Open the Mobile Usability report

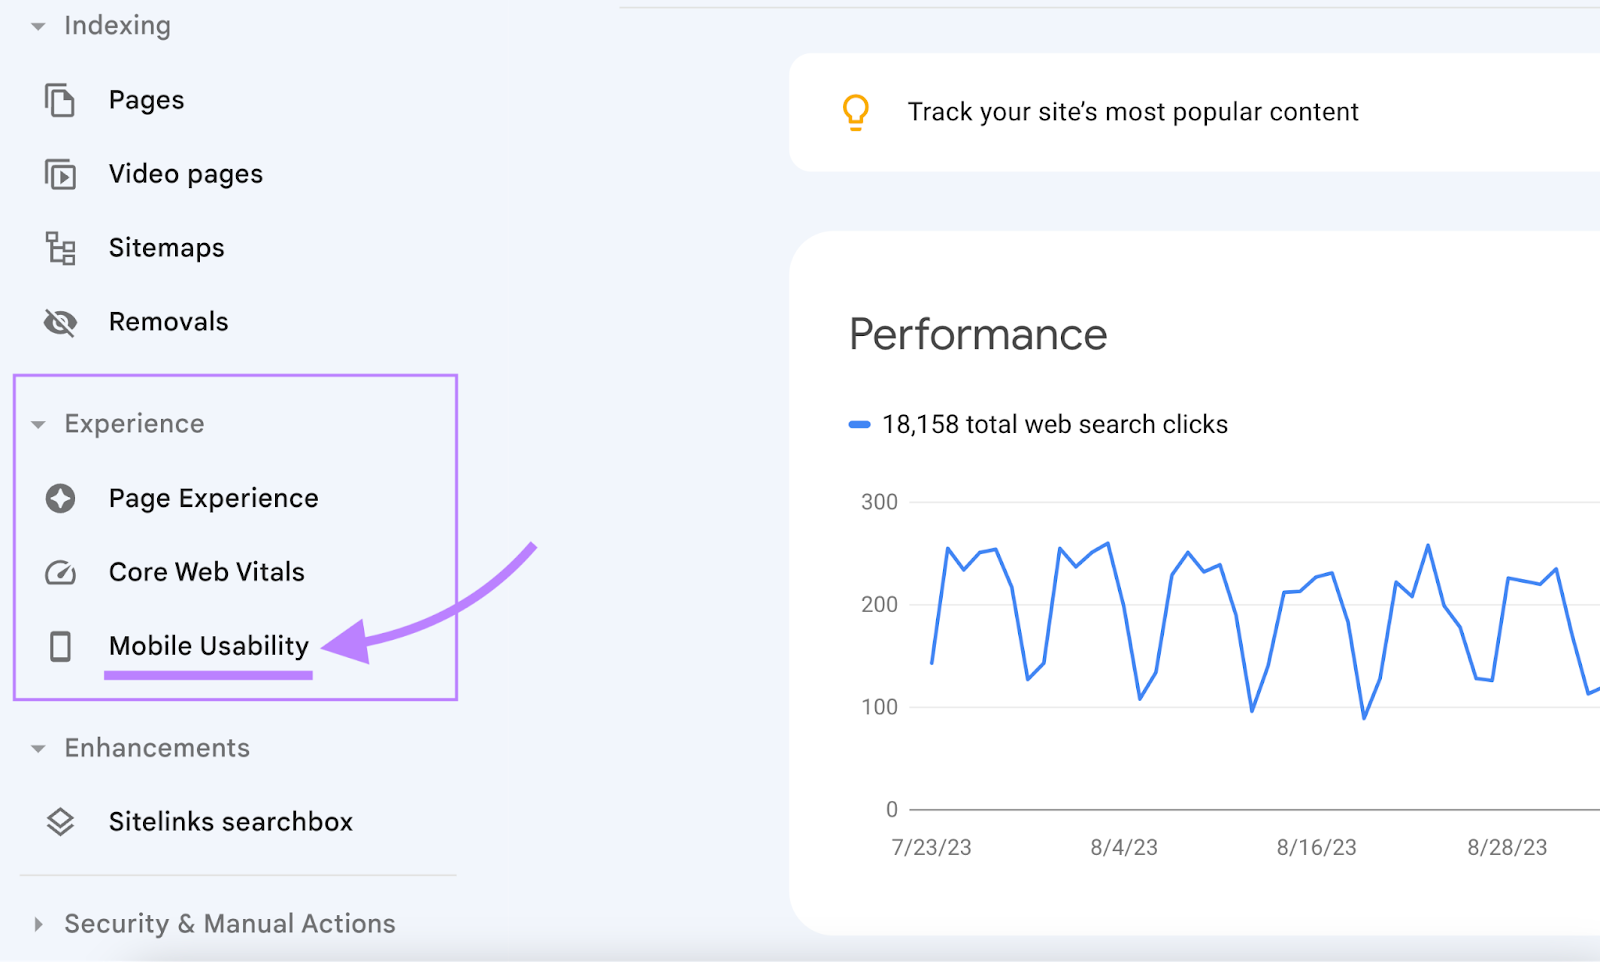pos(208,646)
